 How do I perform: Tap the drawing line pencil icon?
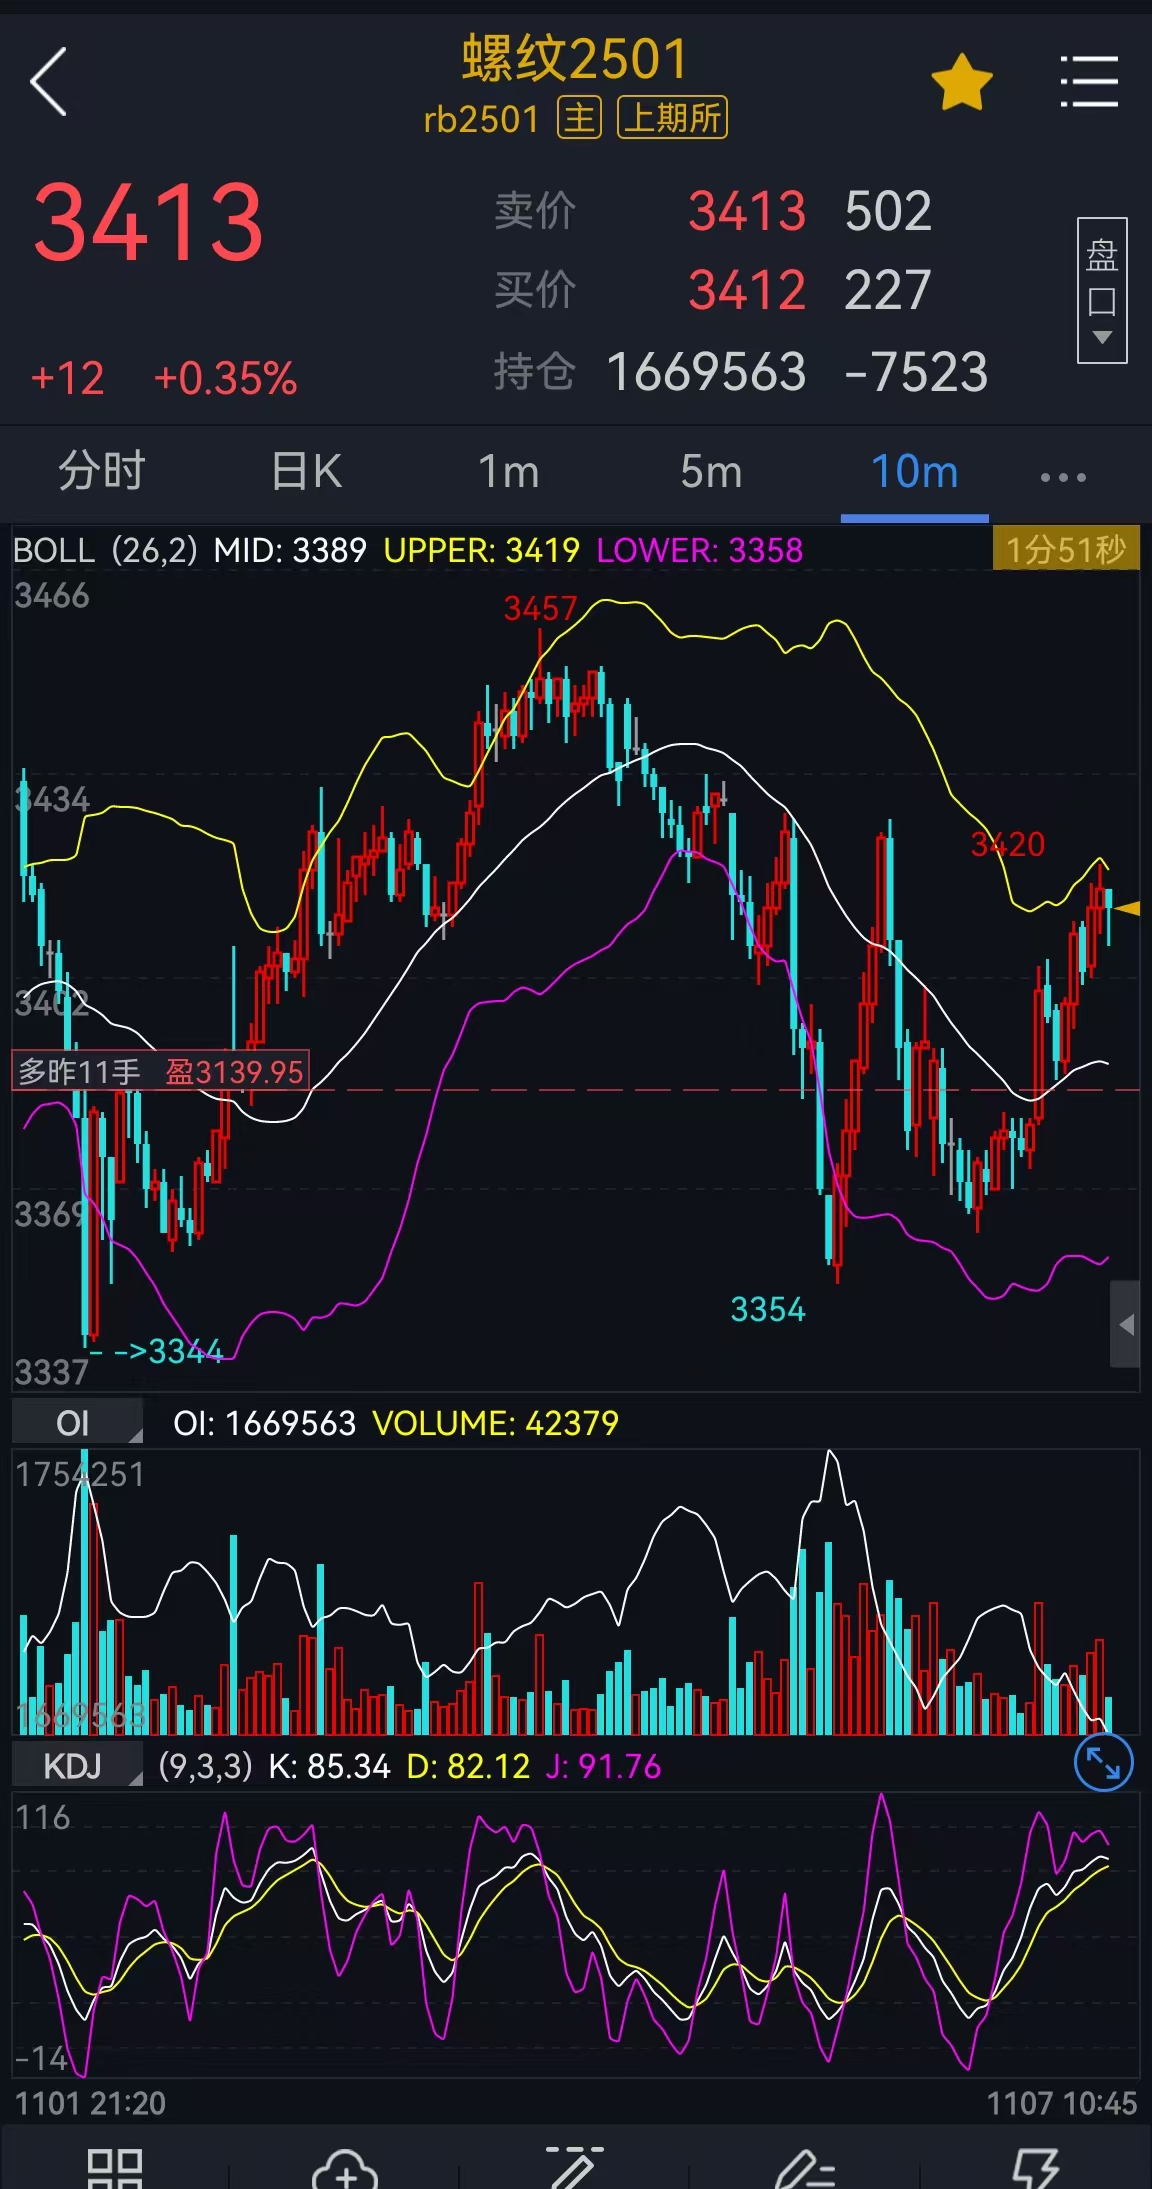click(x=574, y=2168)
